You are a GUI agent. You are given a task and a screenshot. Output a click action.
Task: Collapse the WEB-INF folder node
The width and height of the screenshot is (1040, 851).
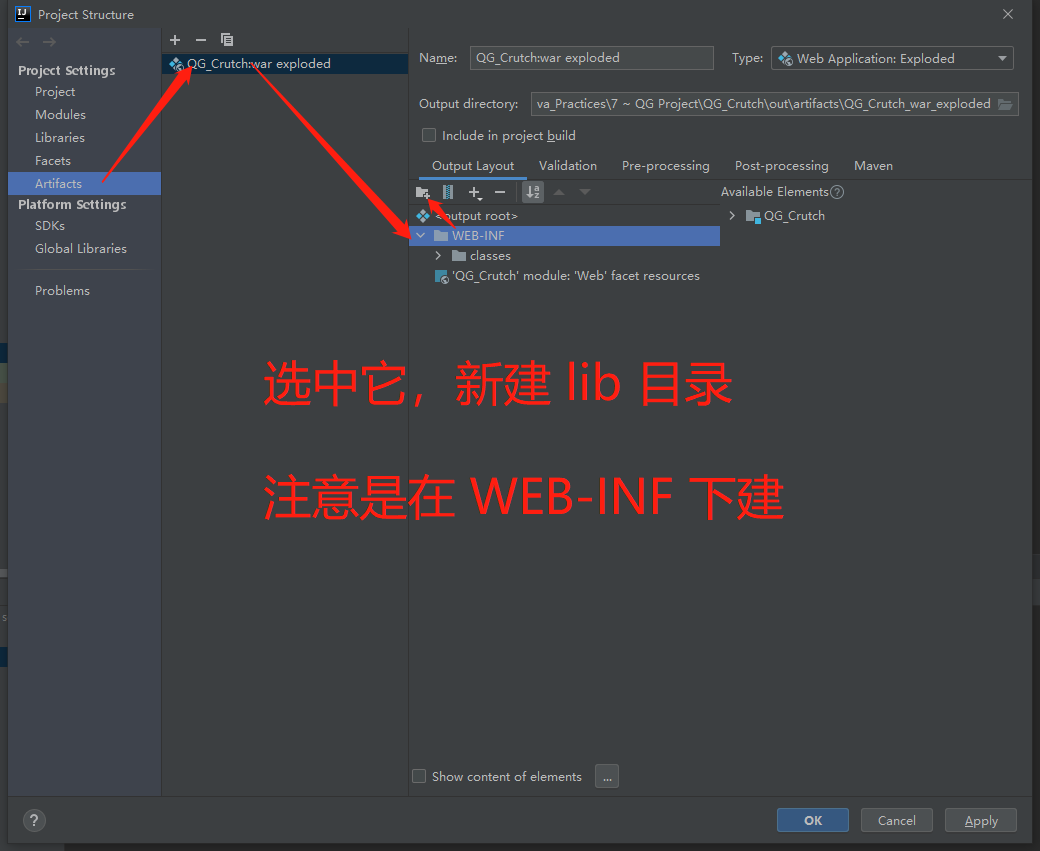(421, 235)
